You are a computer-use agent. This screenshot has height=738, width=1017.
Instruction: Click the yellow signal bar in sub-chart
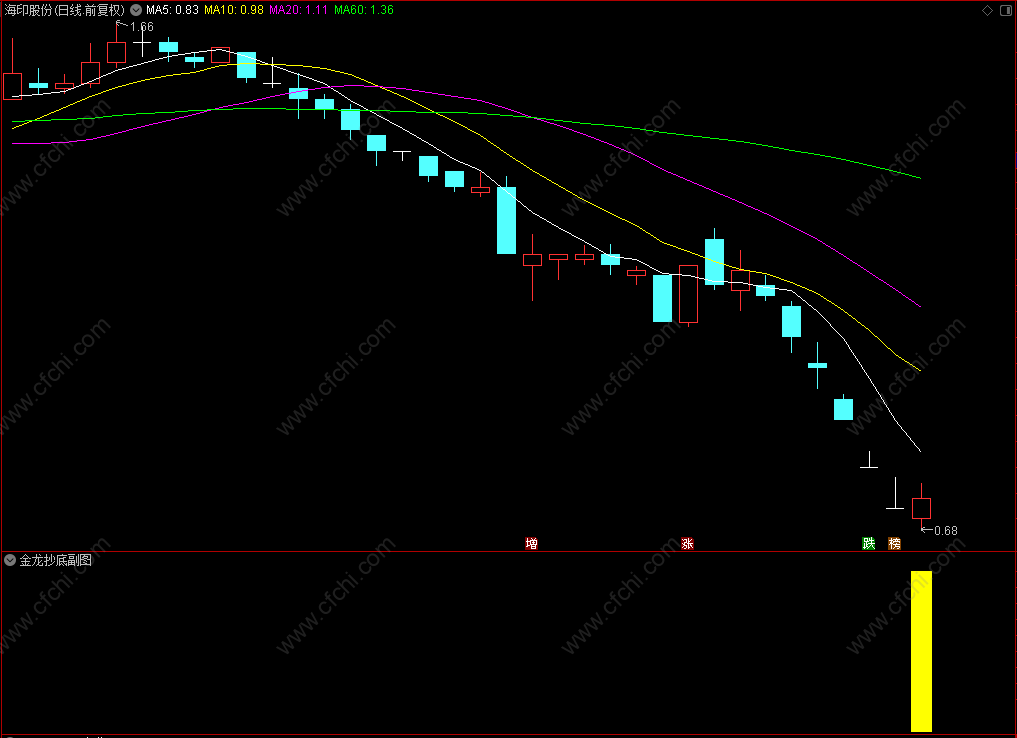point(921,651)
